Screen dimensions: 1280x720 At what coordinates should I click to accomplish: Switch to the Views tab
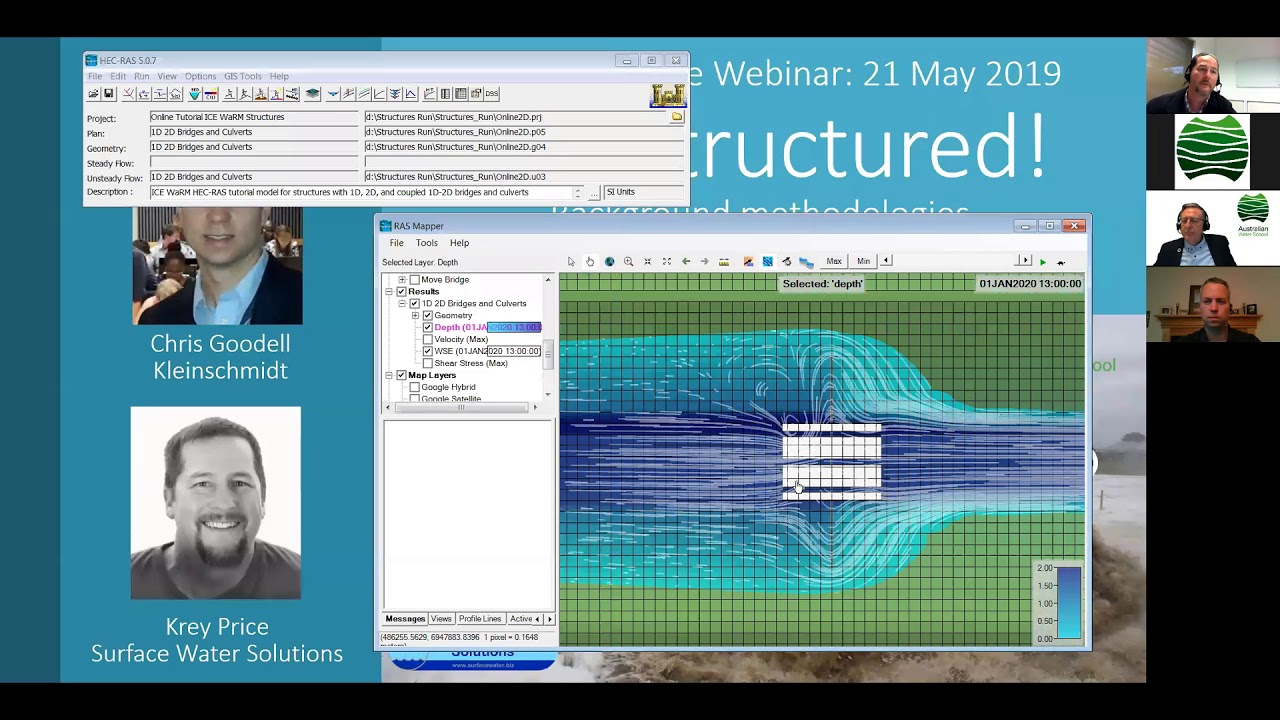point(441,619)
